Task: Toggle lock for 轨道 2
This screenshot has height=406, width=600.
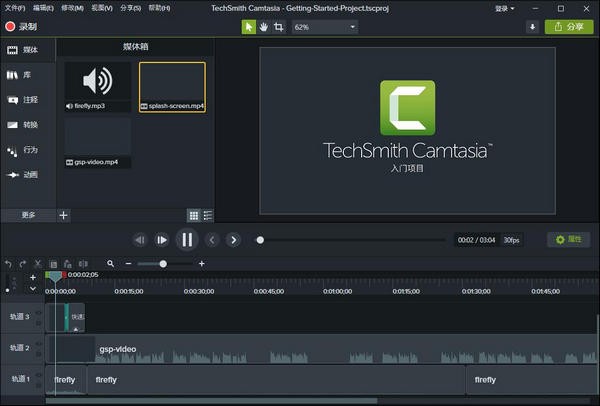Action: click(38, 354)
